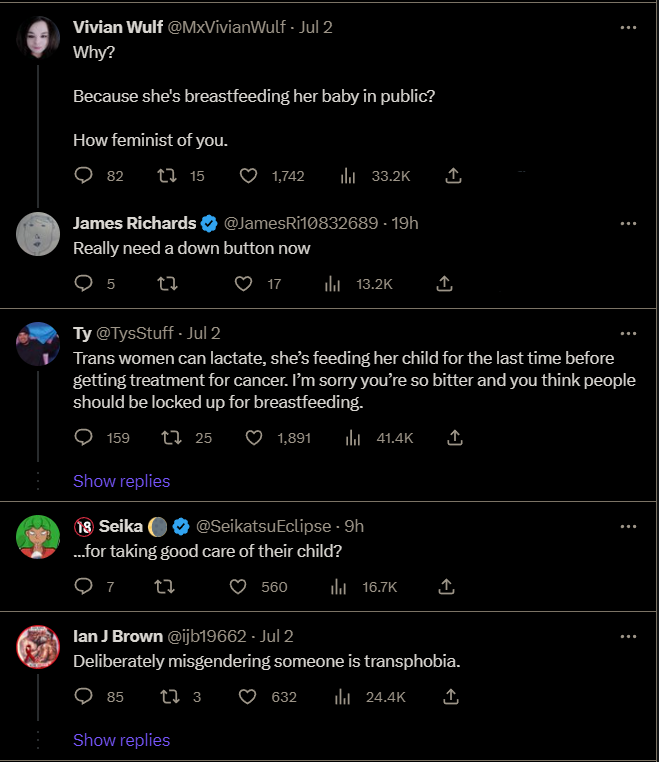659x762 pixels.
Task: Show replies under Ty's tweet
Action: coord(121,481)
